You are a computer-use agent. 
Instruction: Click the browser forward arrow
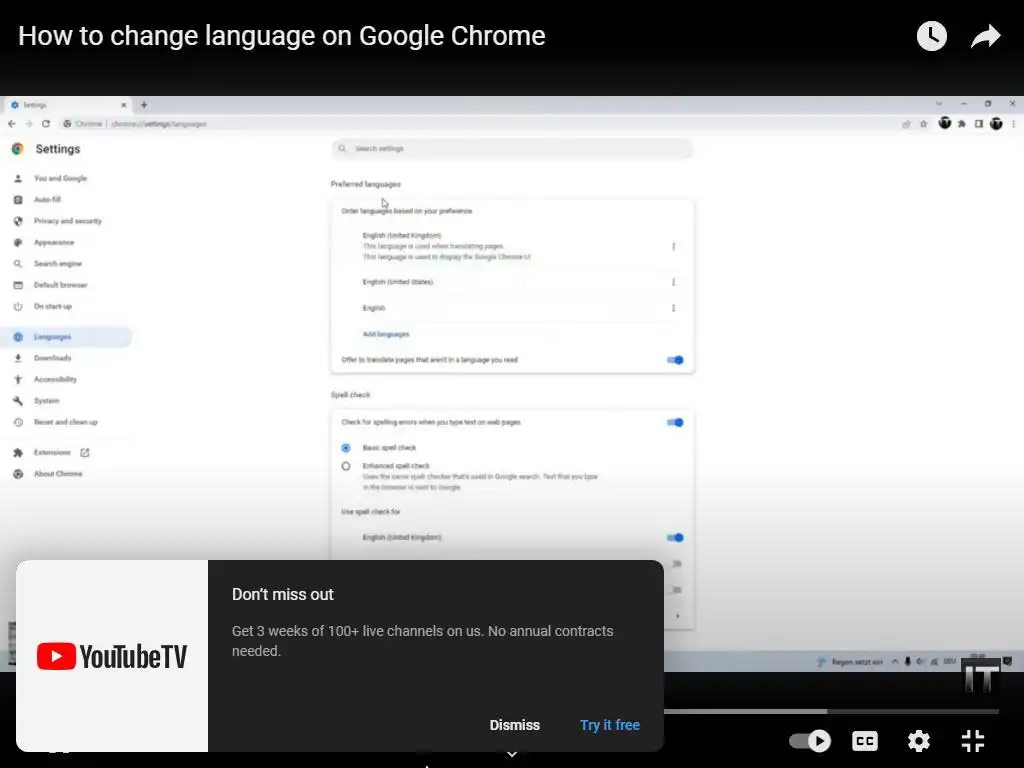point(29,123)
